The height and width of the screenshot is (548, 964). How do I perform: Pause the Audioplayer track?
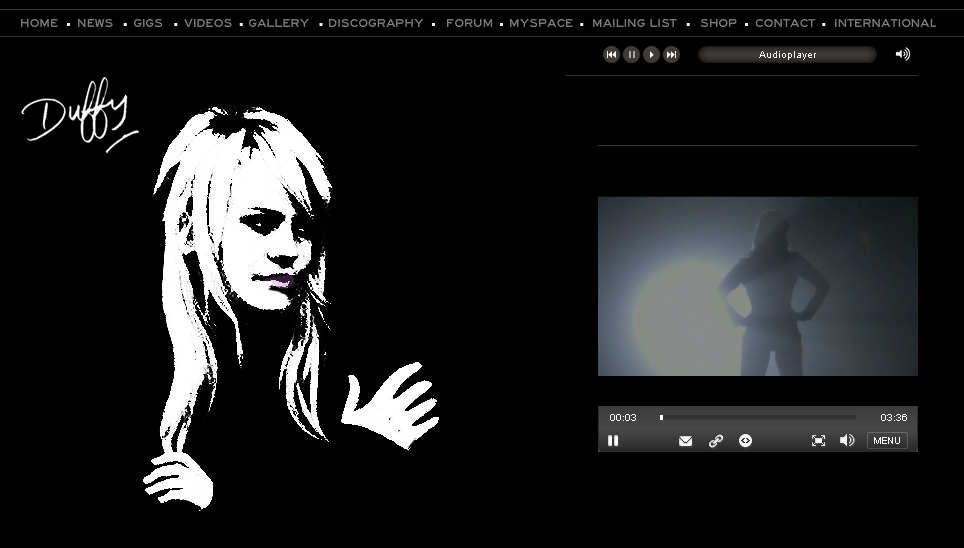pyautogui.click(x=631, y=55)
